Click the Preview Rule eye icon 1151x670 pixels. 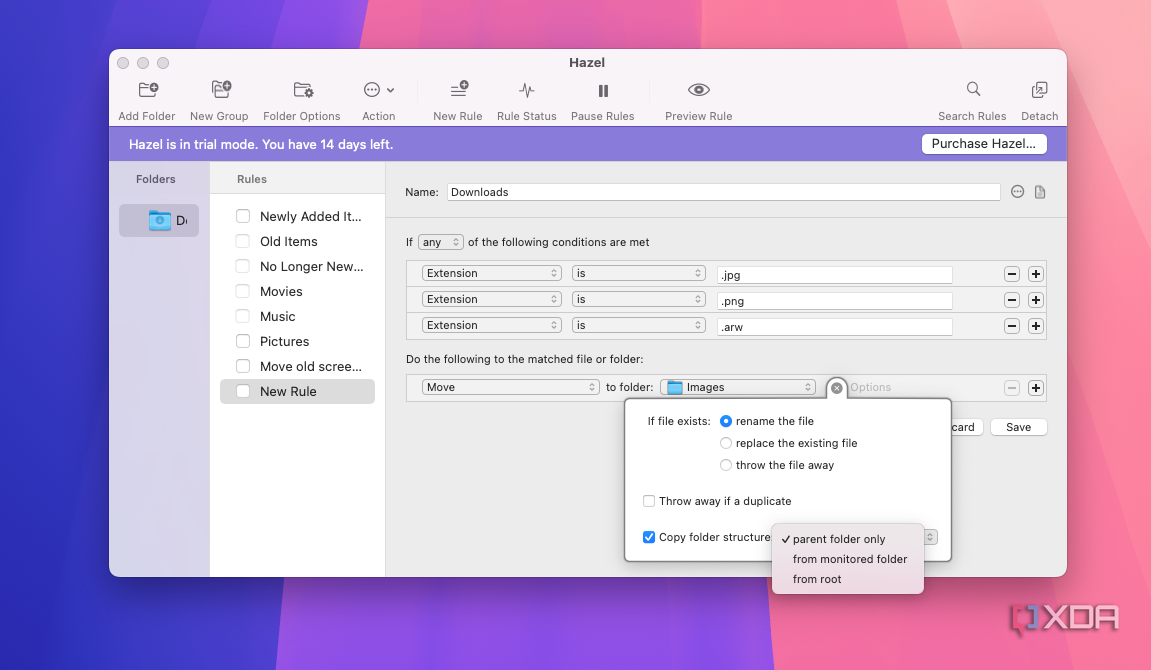(698, 90)
